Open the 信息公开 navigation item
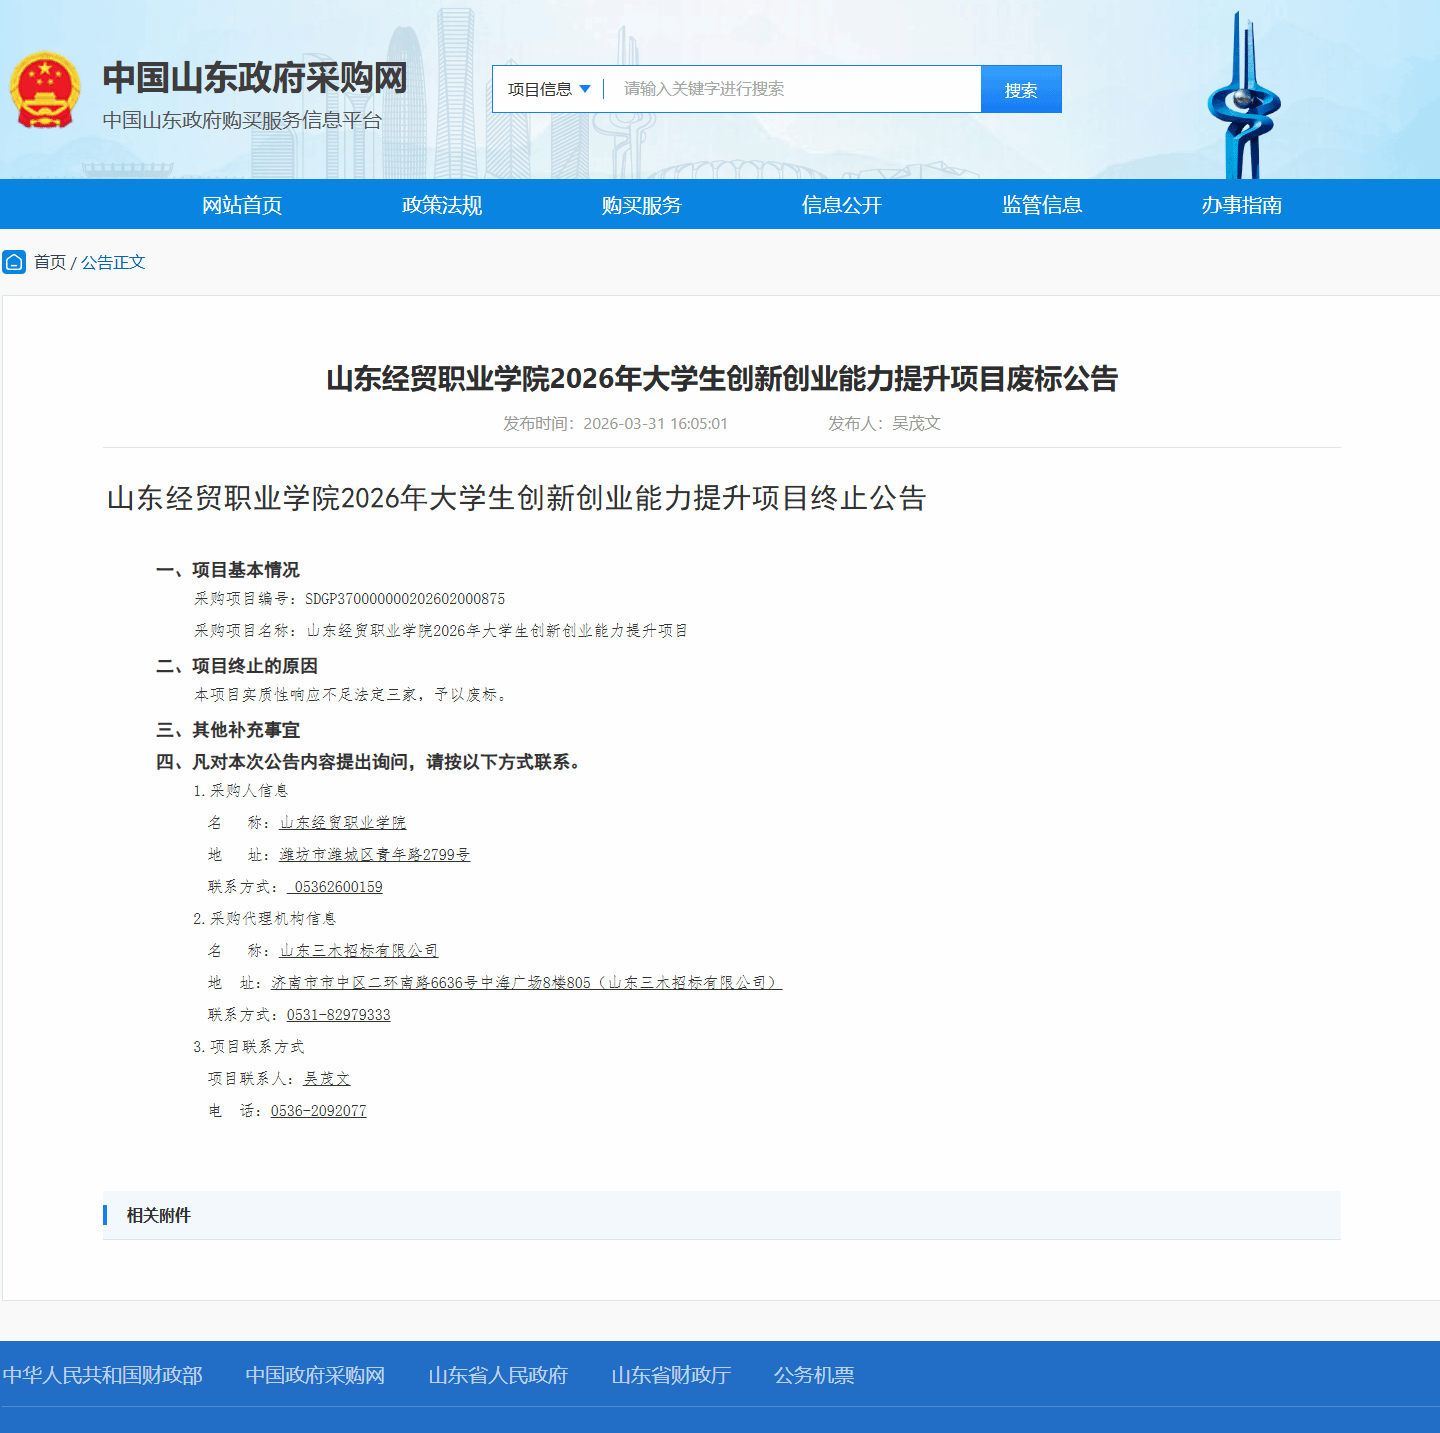1440x1433 pixels. point(842,205)
